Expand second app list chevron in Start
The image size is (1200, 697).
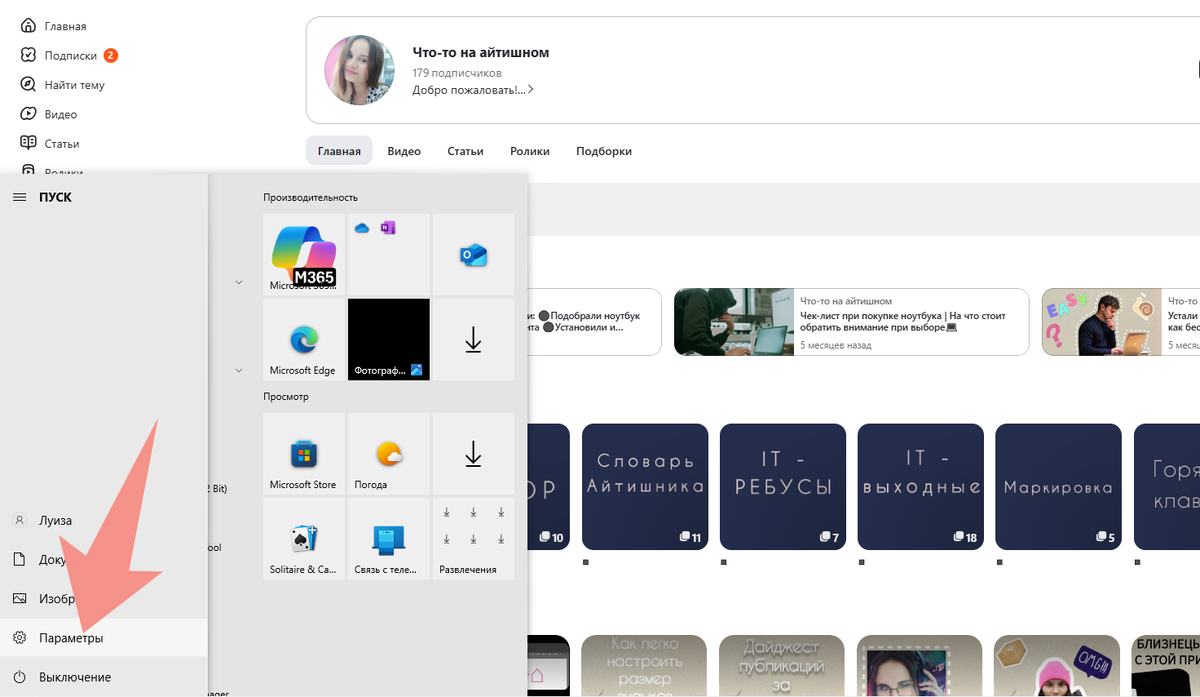click(238, 370)
